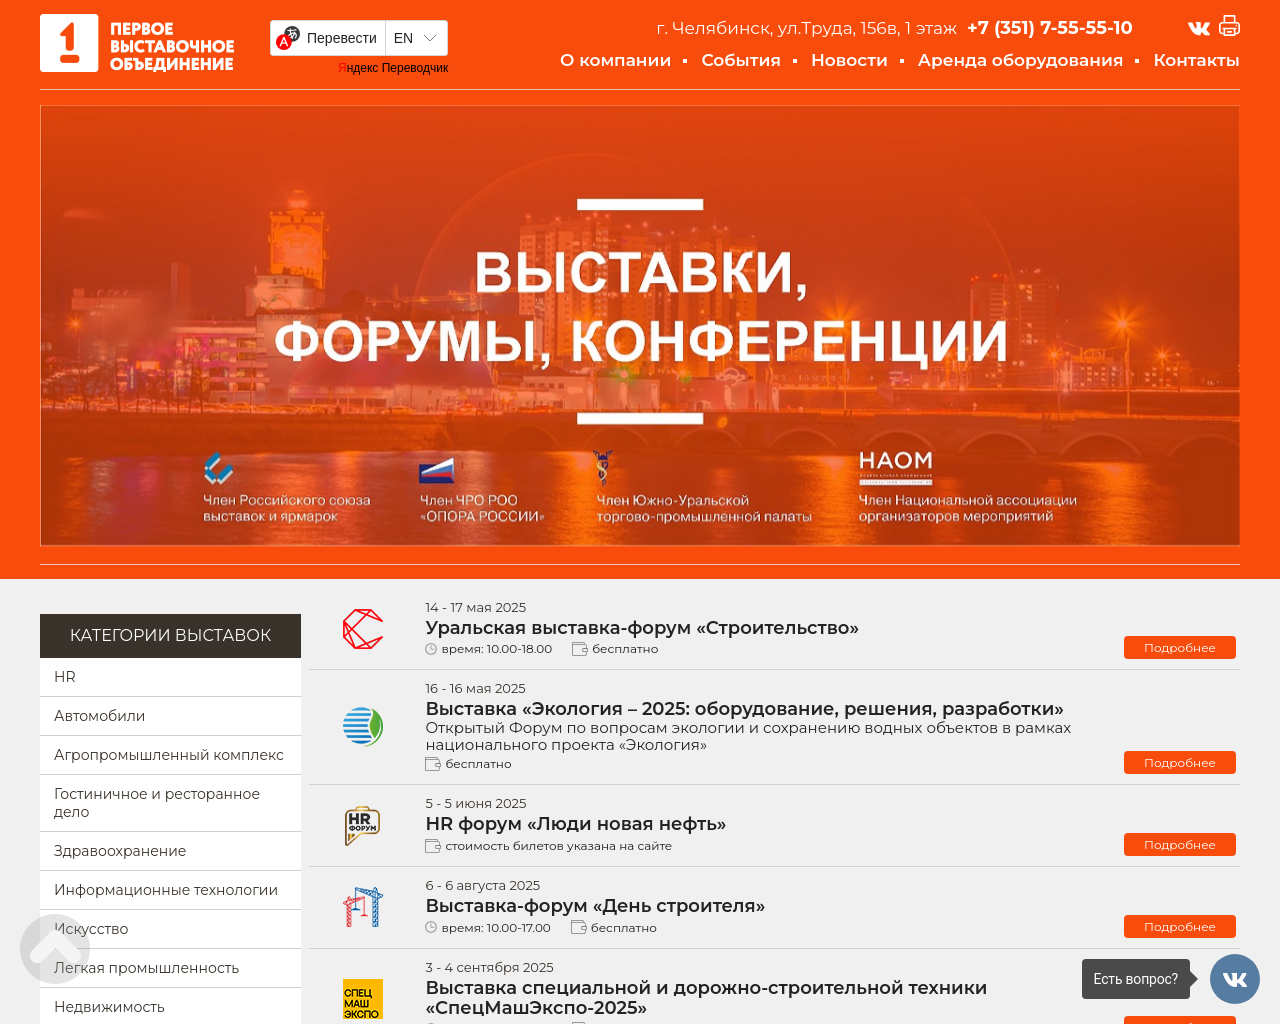Select the HR category
Viewport: 1280px width, 1024px height.
(170, 677)
